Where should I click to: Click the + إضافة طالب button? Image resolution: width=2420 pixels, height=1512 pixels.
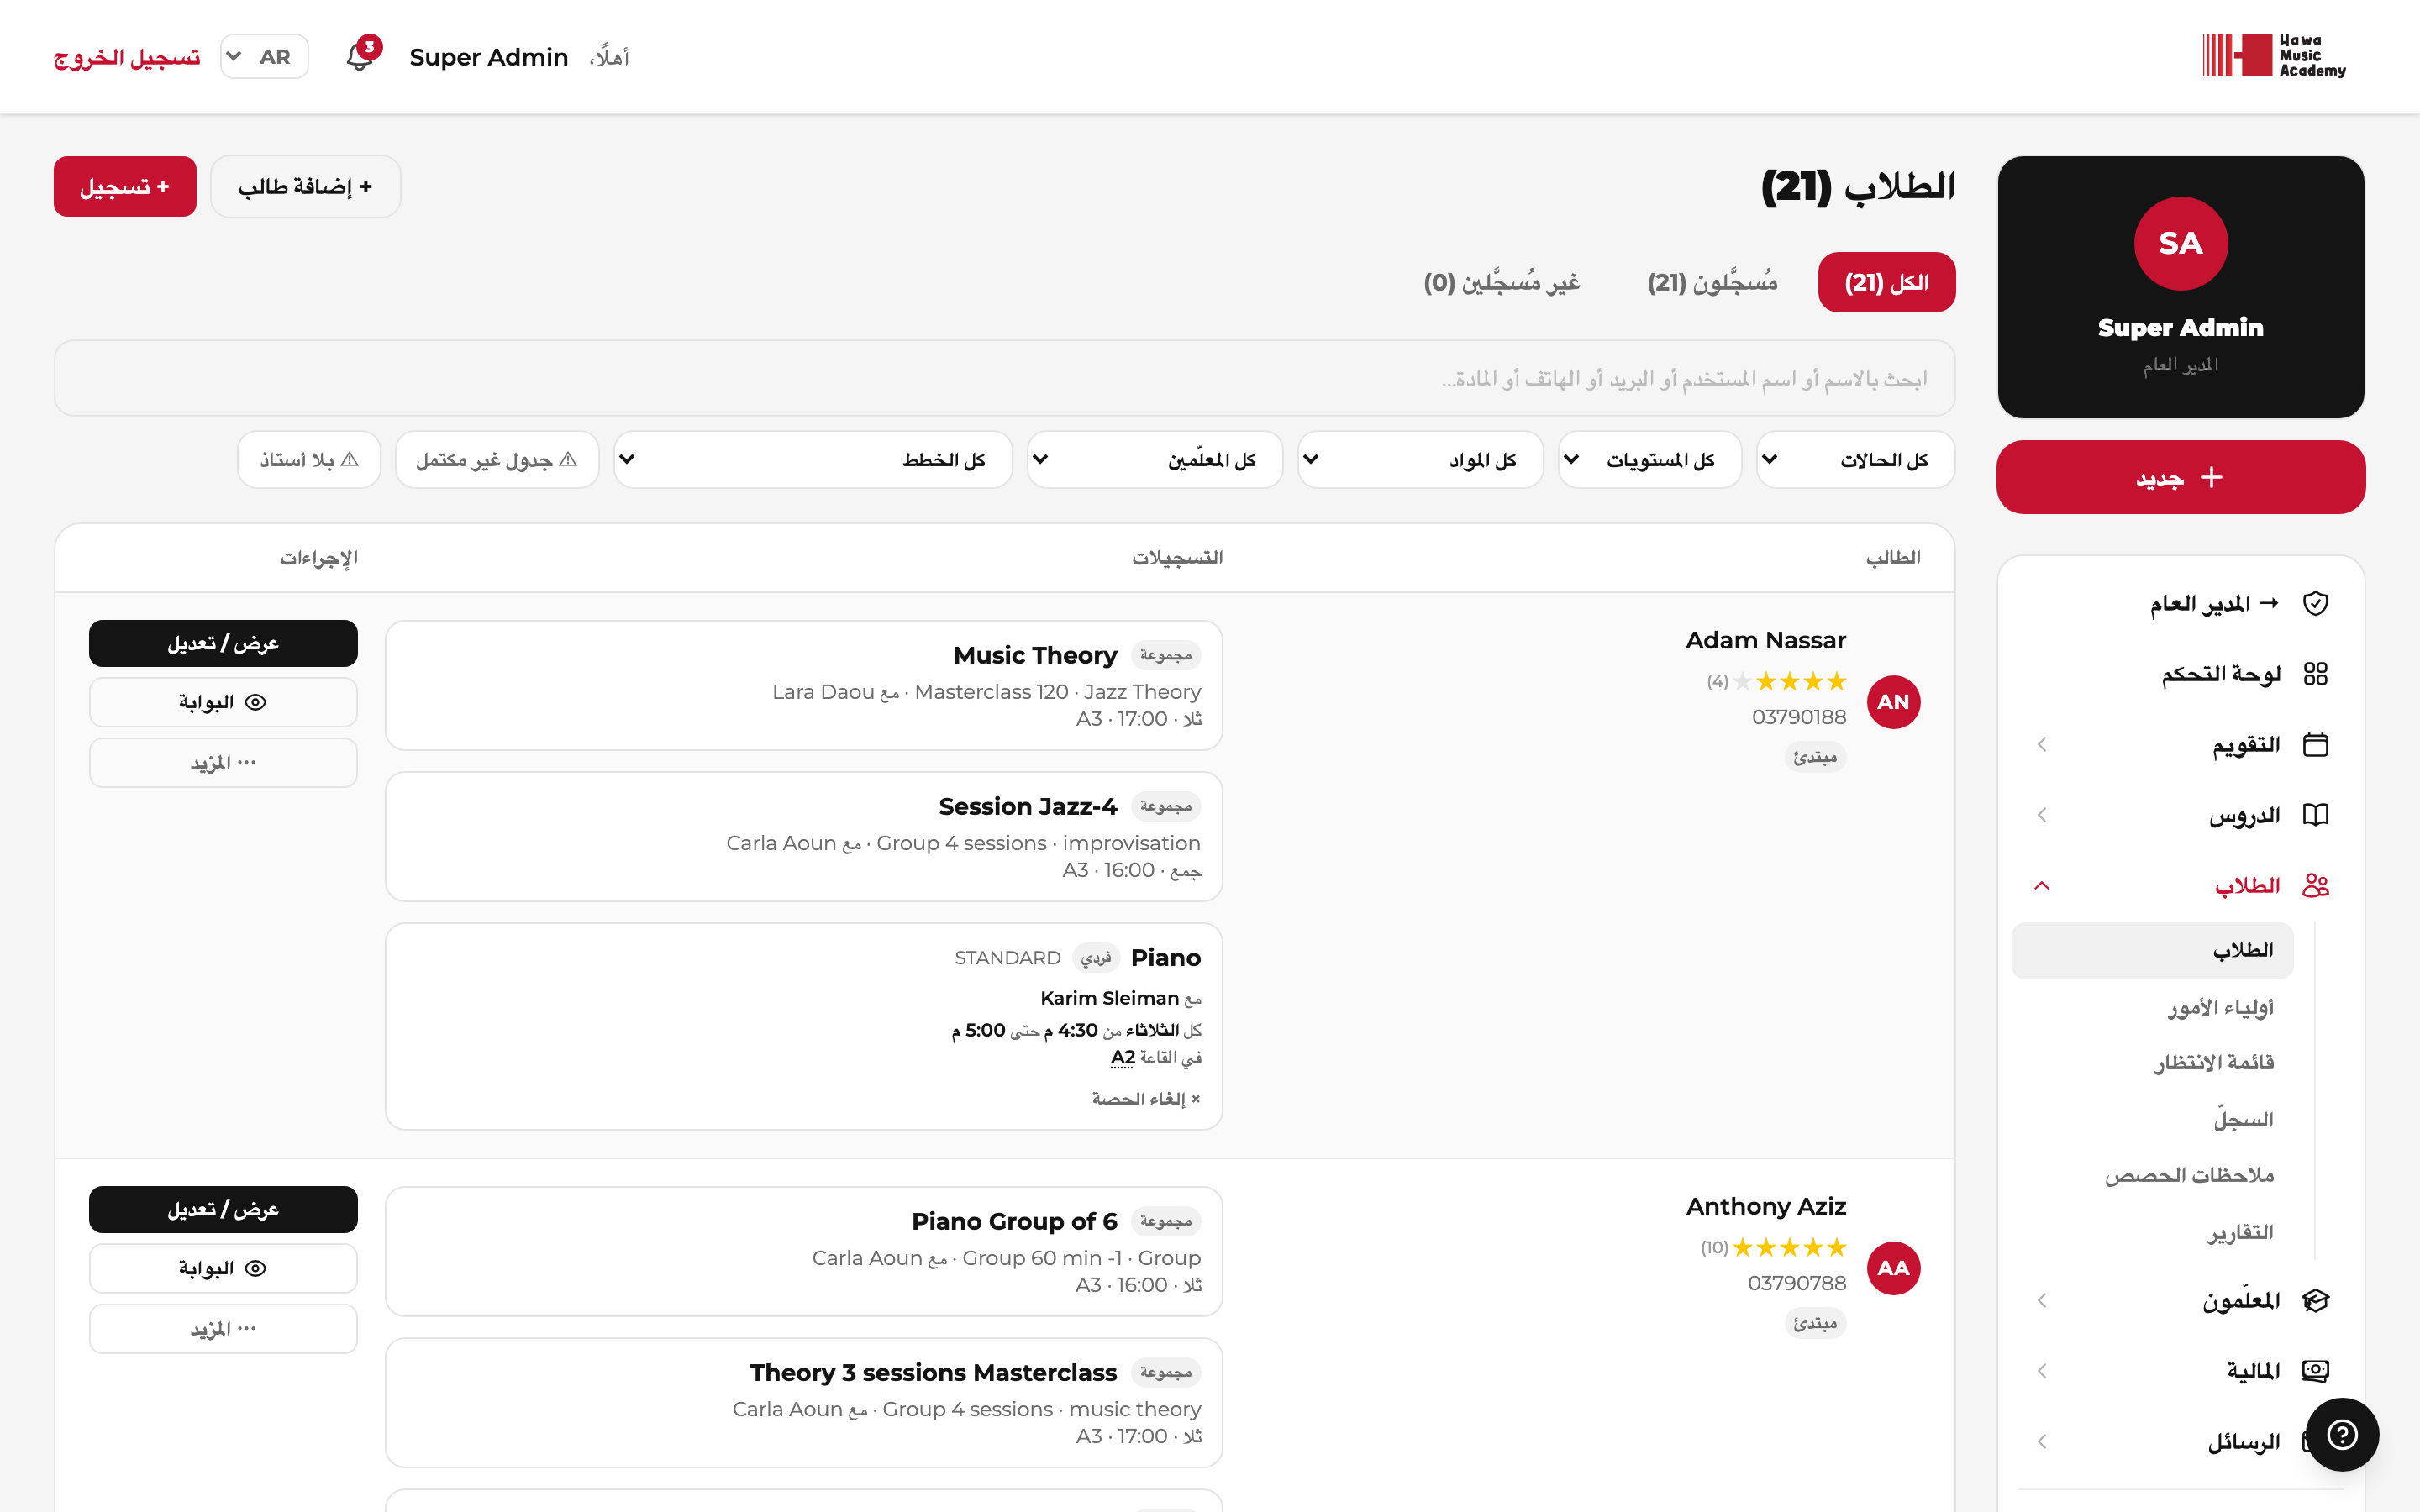305,186
